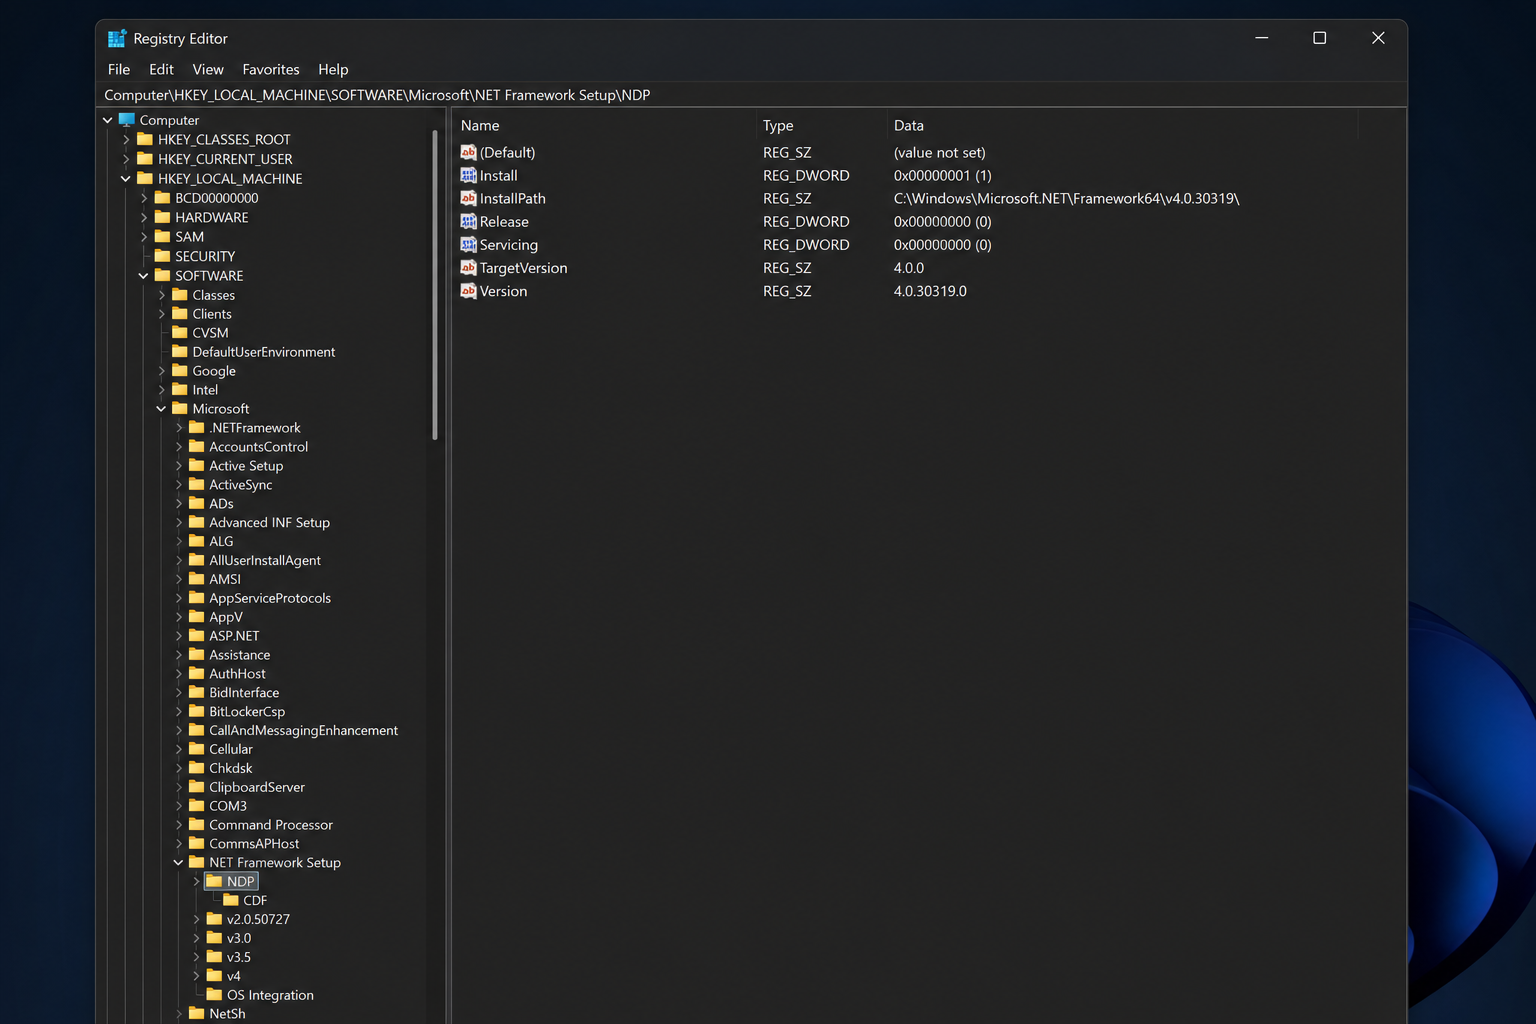The height and width of the screenshot is (1024, 1536).
Task: Click the InstallPath string value icon
Action: coord(468,198)
